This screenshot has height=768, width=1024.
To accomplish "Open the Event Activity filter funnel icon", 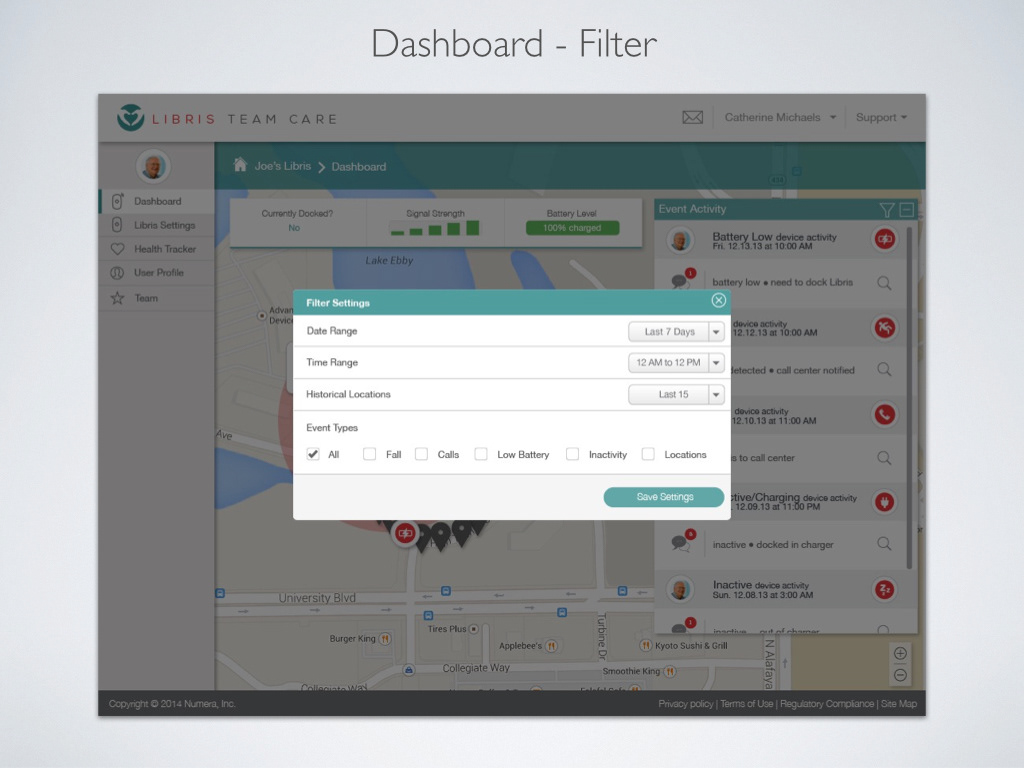I will coord(886,210).
